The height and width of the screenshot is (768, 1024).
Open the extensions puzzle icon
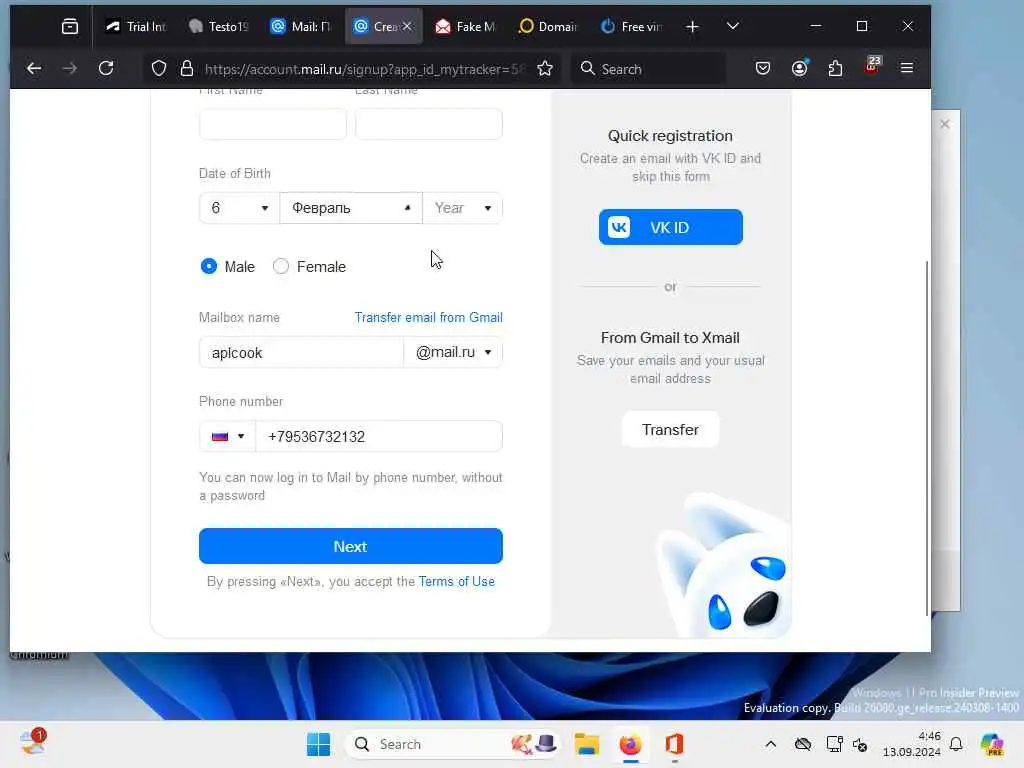pyautogui.click(x=835, y=68)
